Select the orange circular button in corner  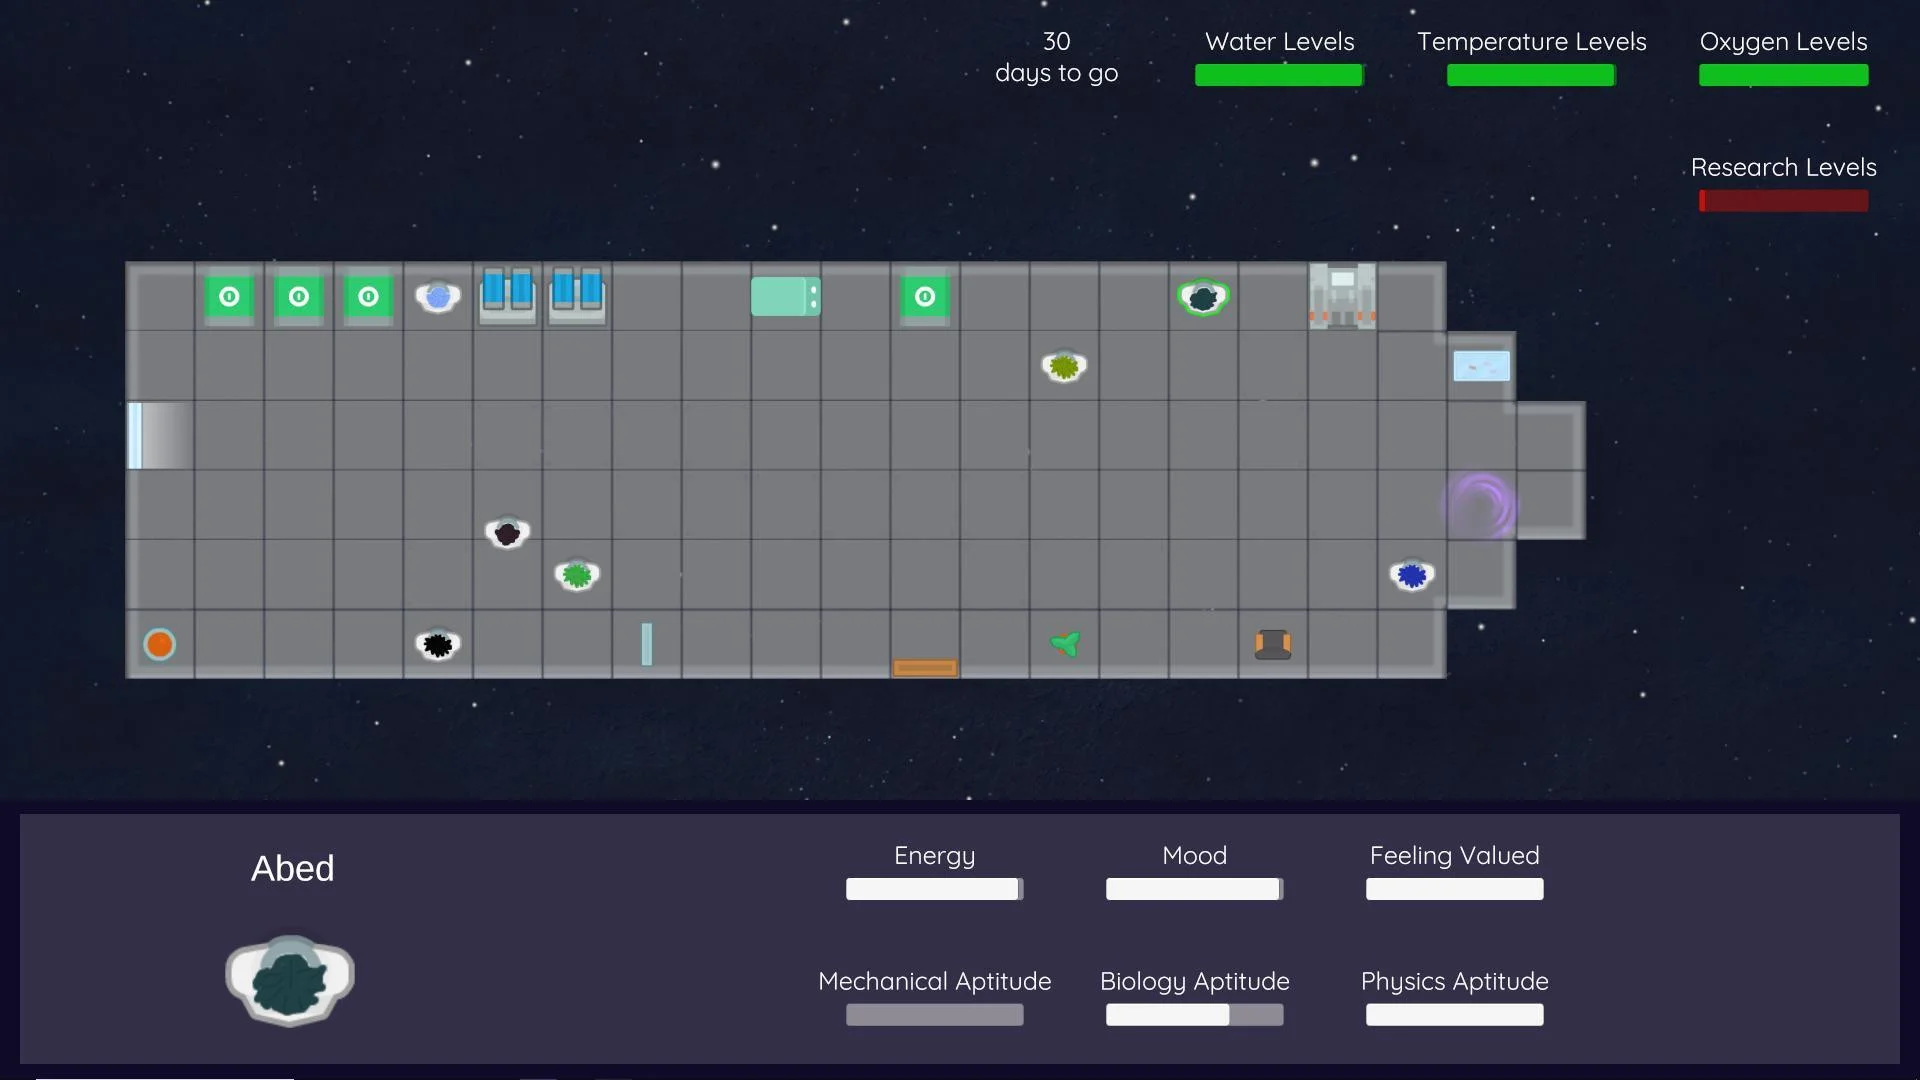click(x=160, y=644)
